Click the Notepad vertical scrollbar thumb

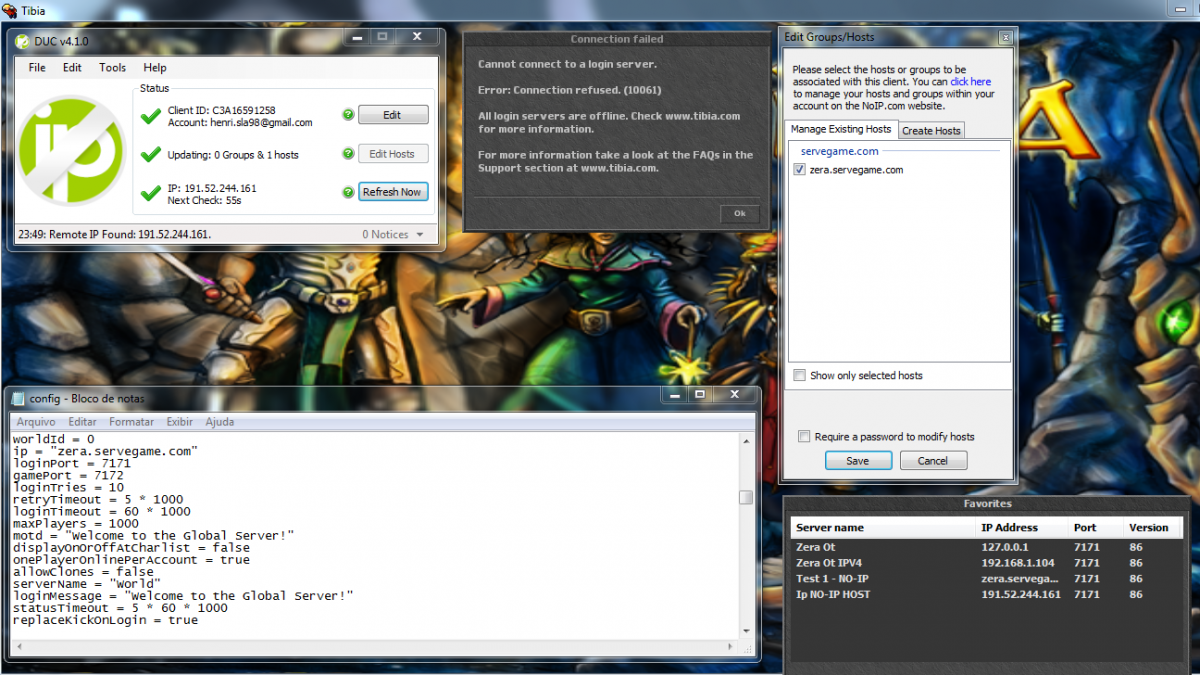click(x=746, y=498)
